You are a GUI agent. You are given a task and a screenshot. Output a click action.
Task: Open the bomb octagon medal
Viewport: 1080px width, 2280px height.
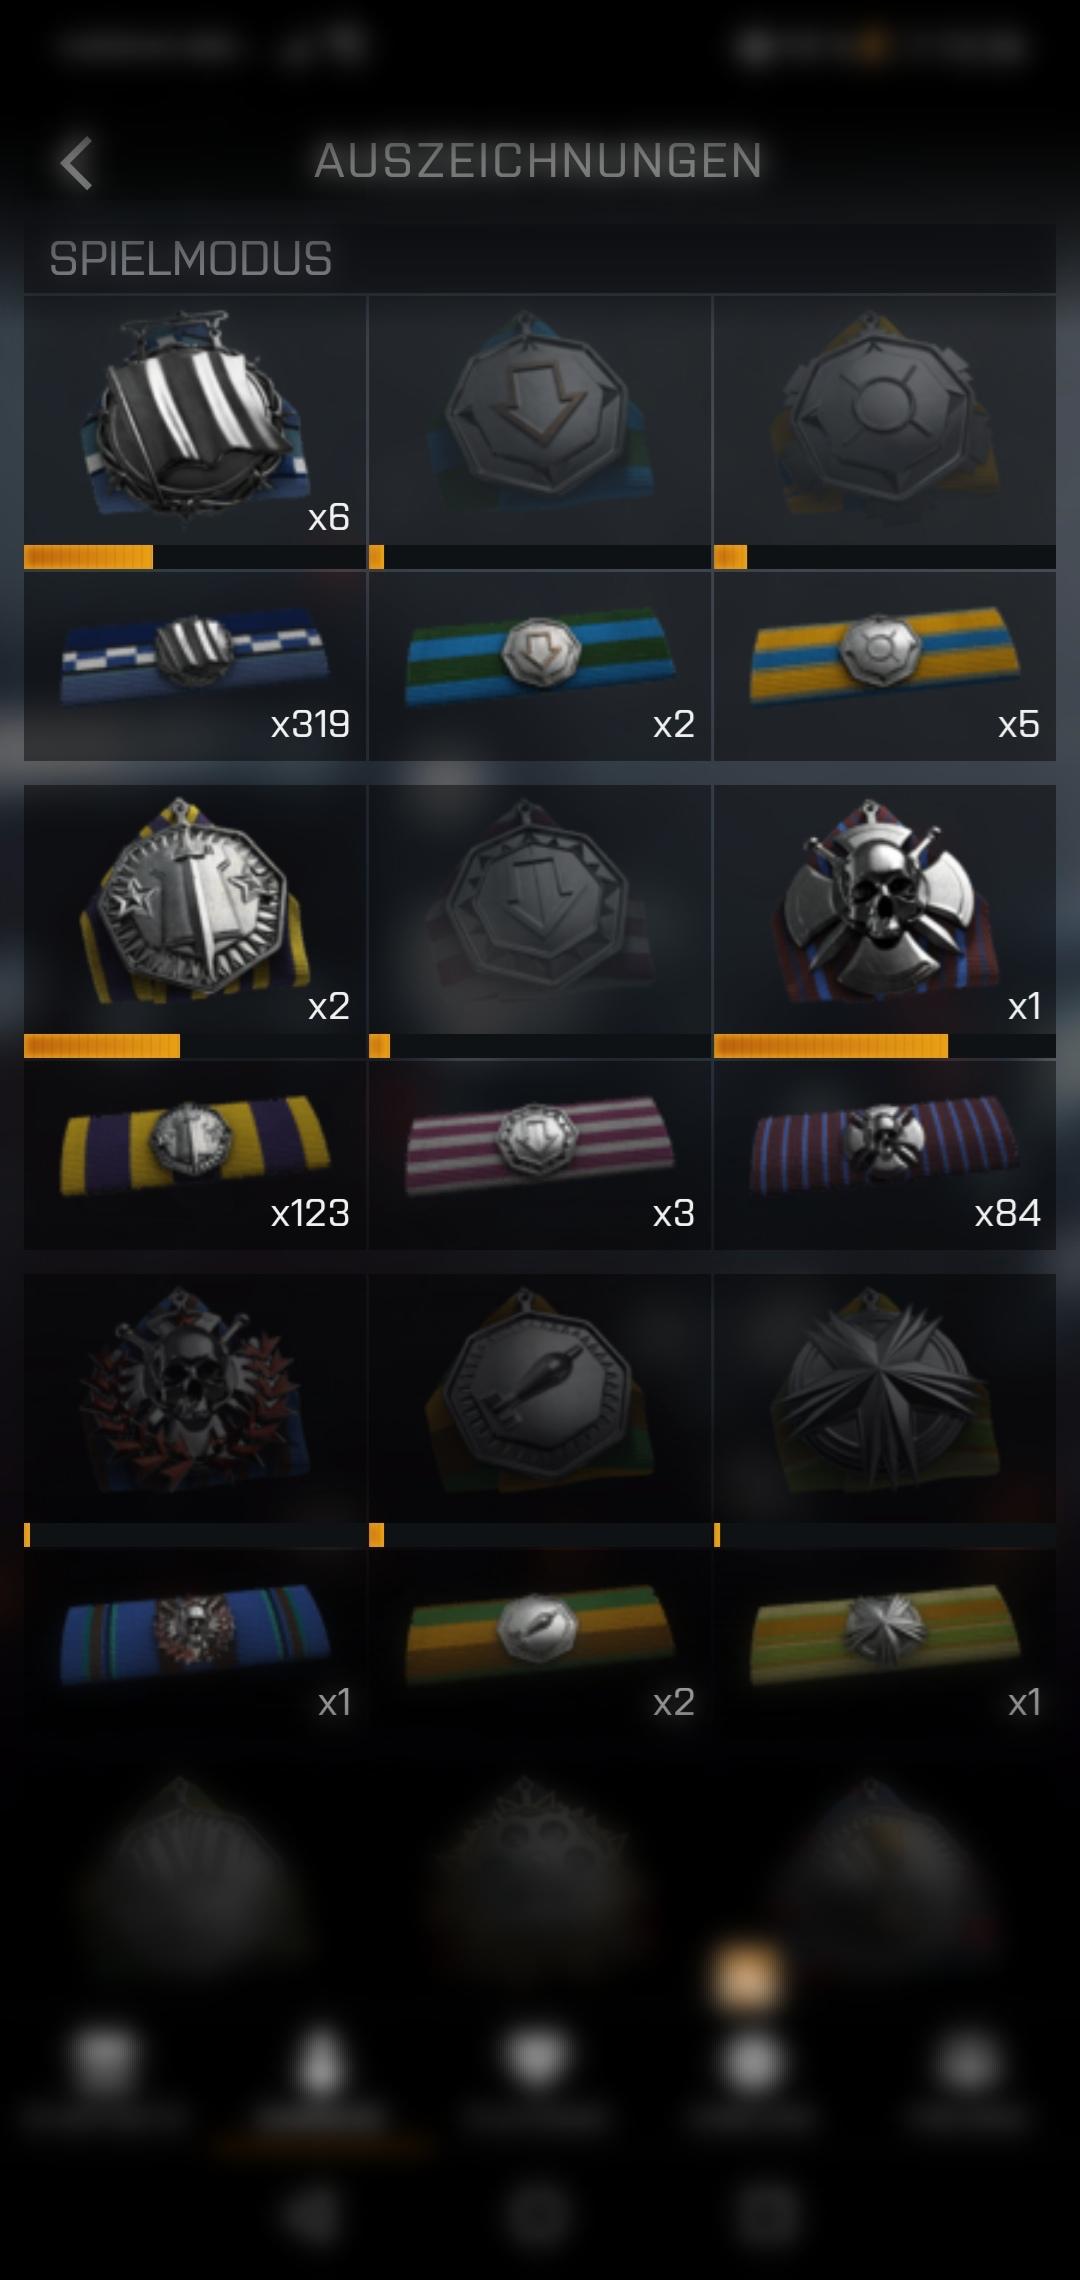540,1398
